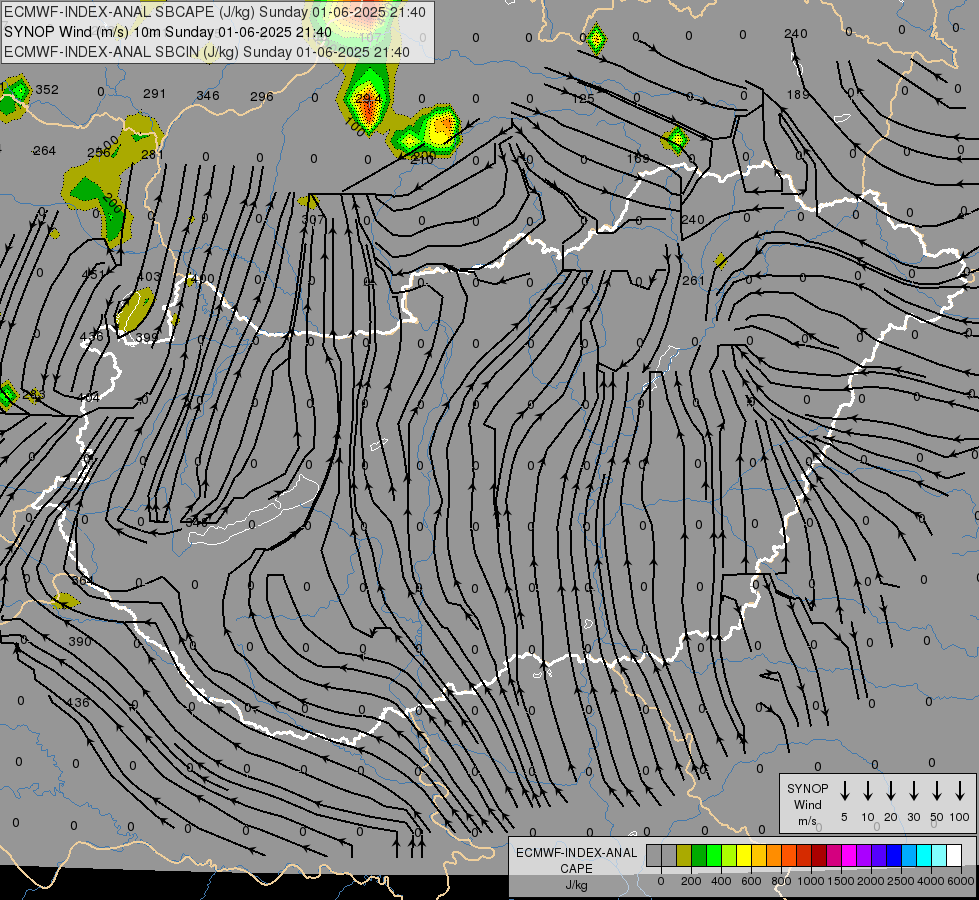Pick the white swatch at the end of the CAPE legend

[x=953, y=856]
